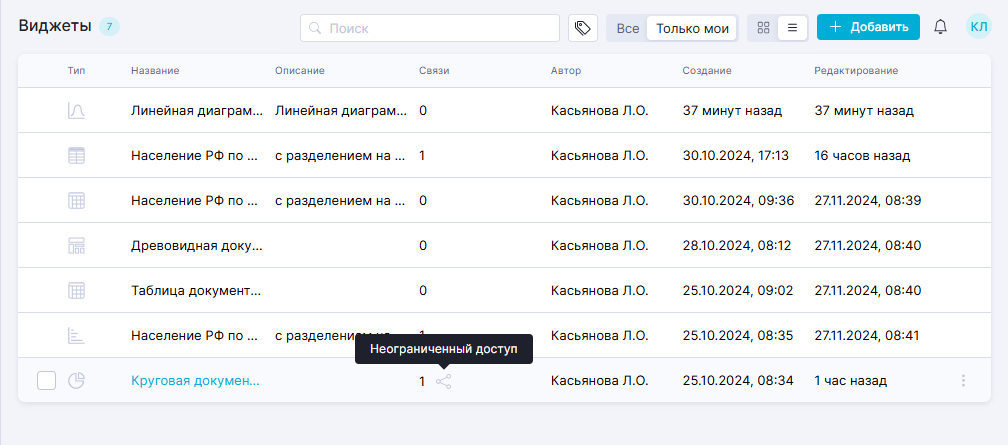
Task: Sort by Создание column header
Action: coord(707,71)
